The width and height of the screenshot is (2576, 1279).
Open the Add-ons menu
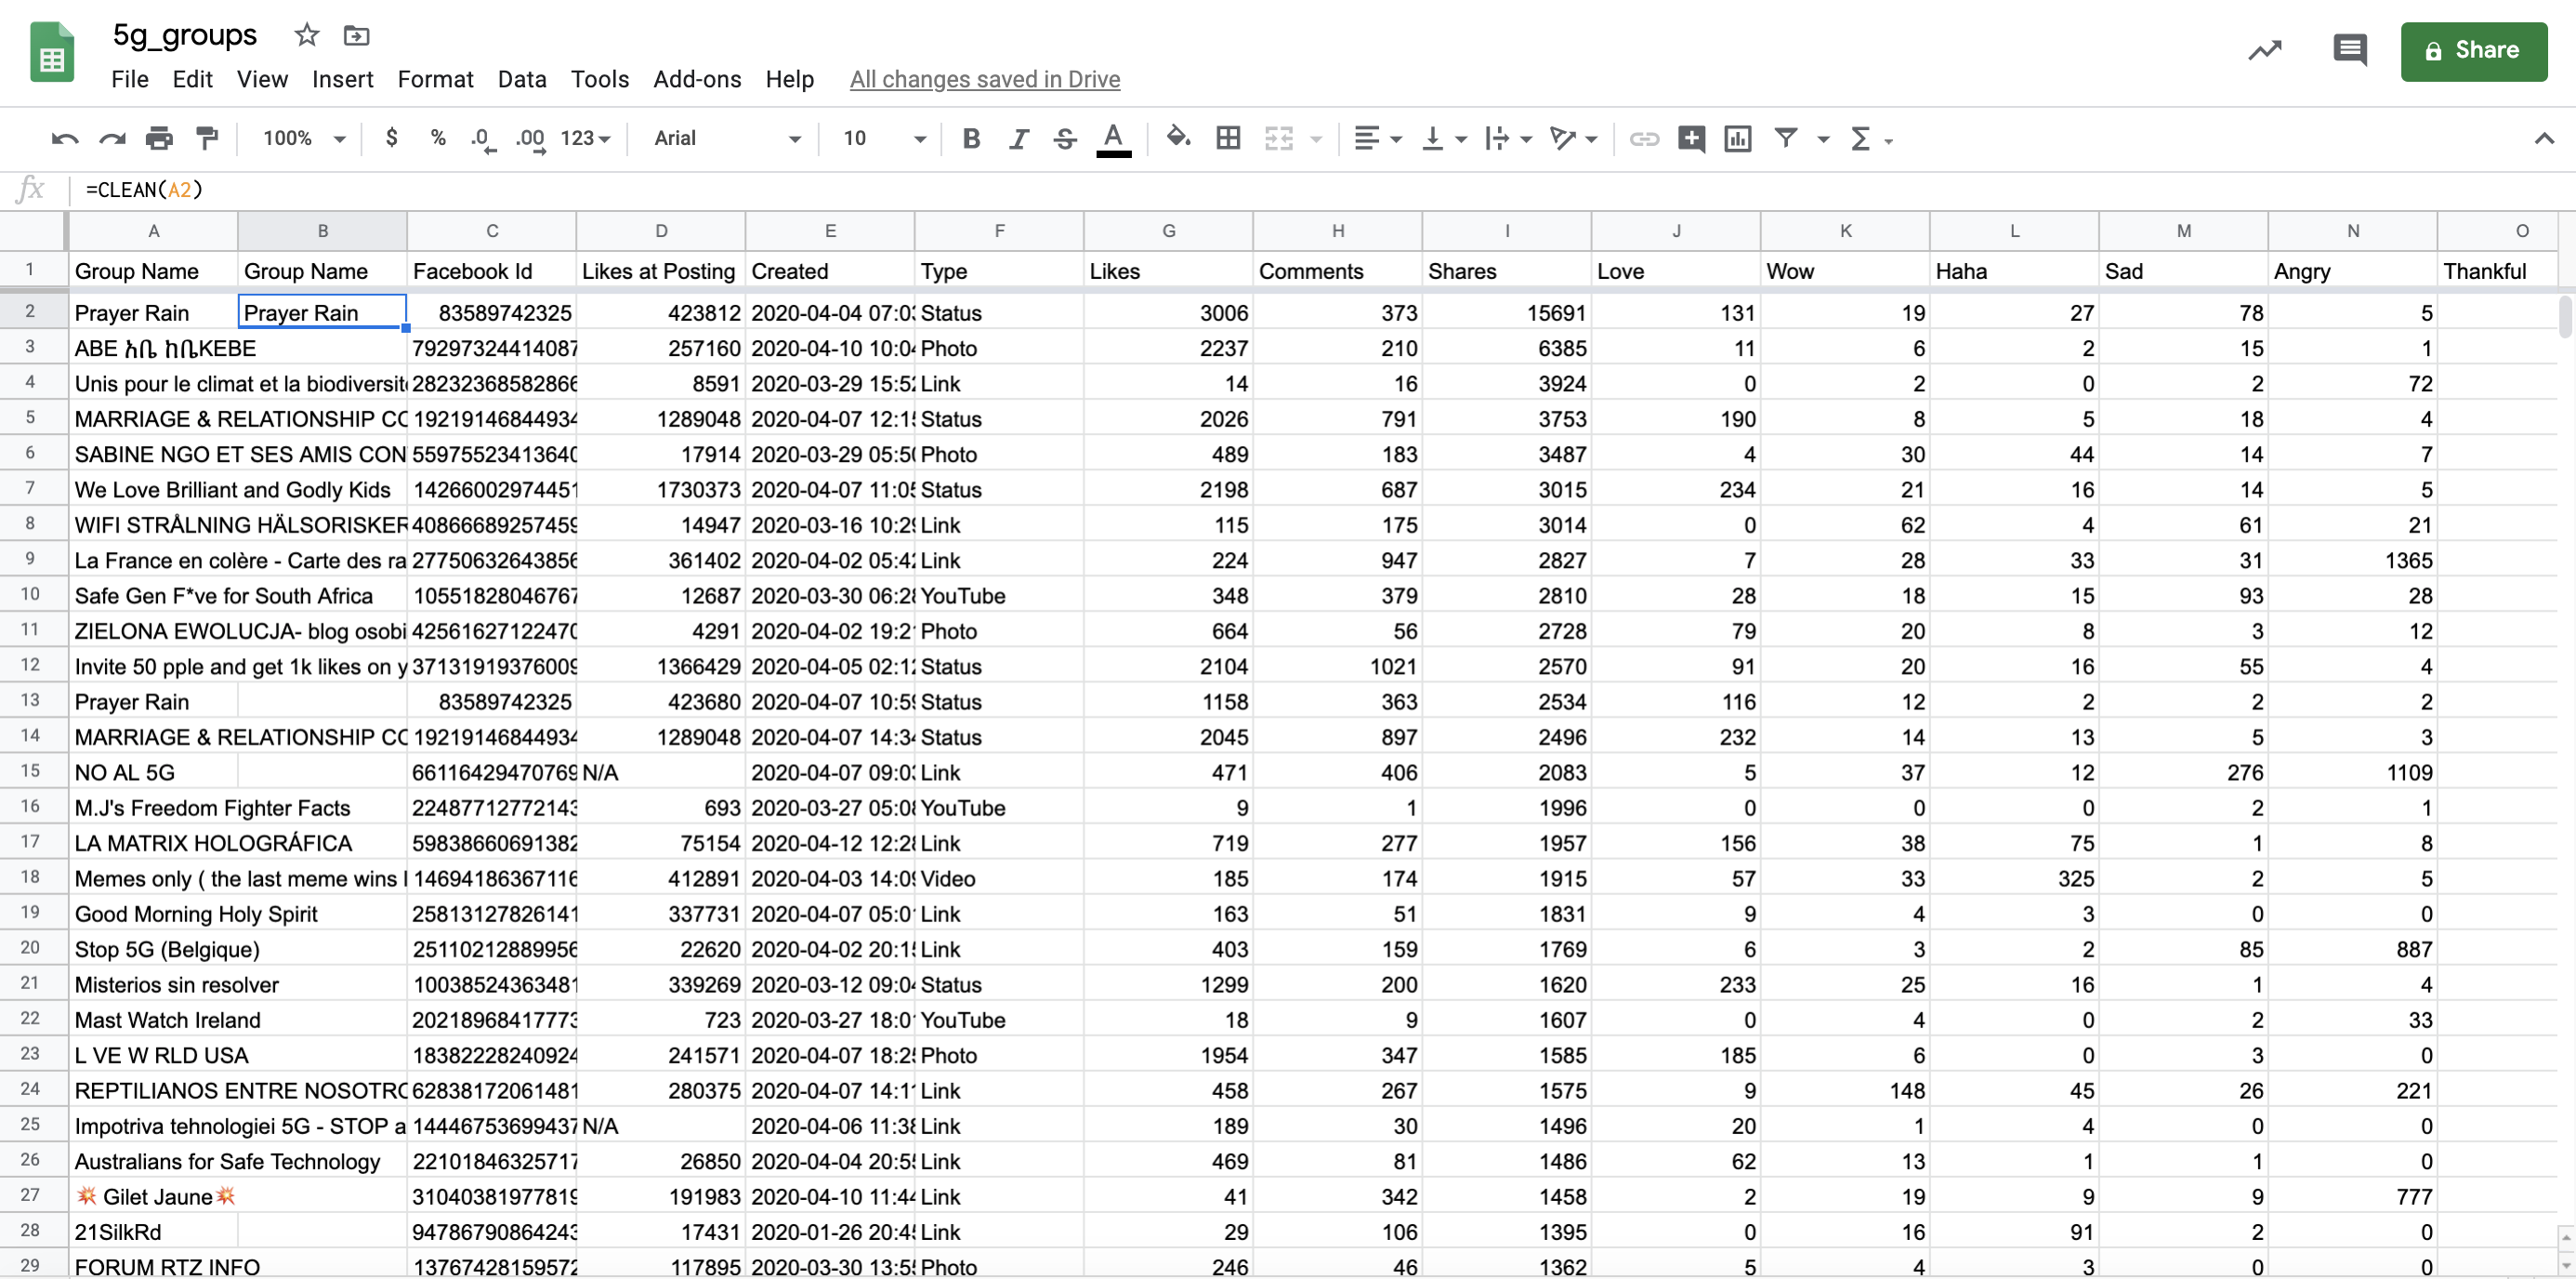697,79
